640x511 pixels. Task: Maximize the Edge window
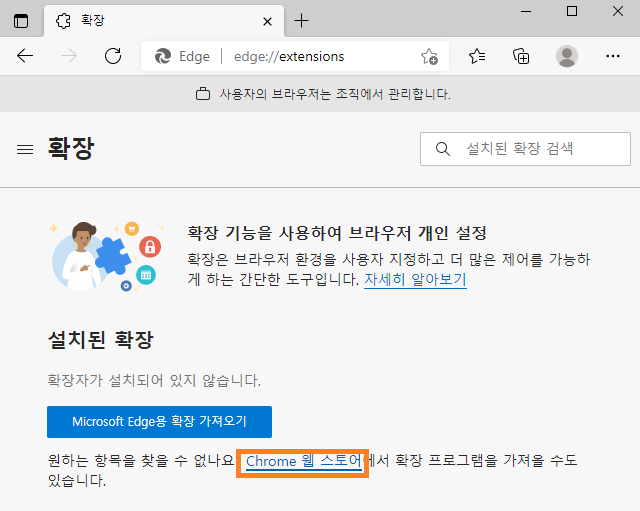coord(572,11)
